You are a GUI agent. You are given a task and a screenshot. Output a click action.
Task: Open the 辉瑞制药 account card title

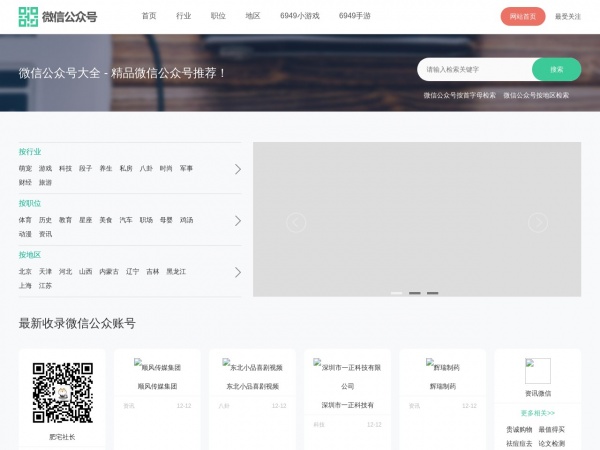point(443,386)
